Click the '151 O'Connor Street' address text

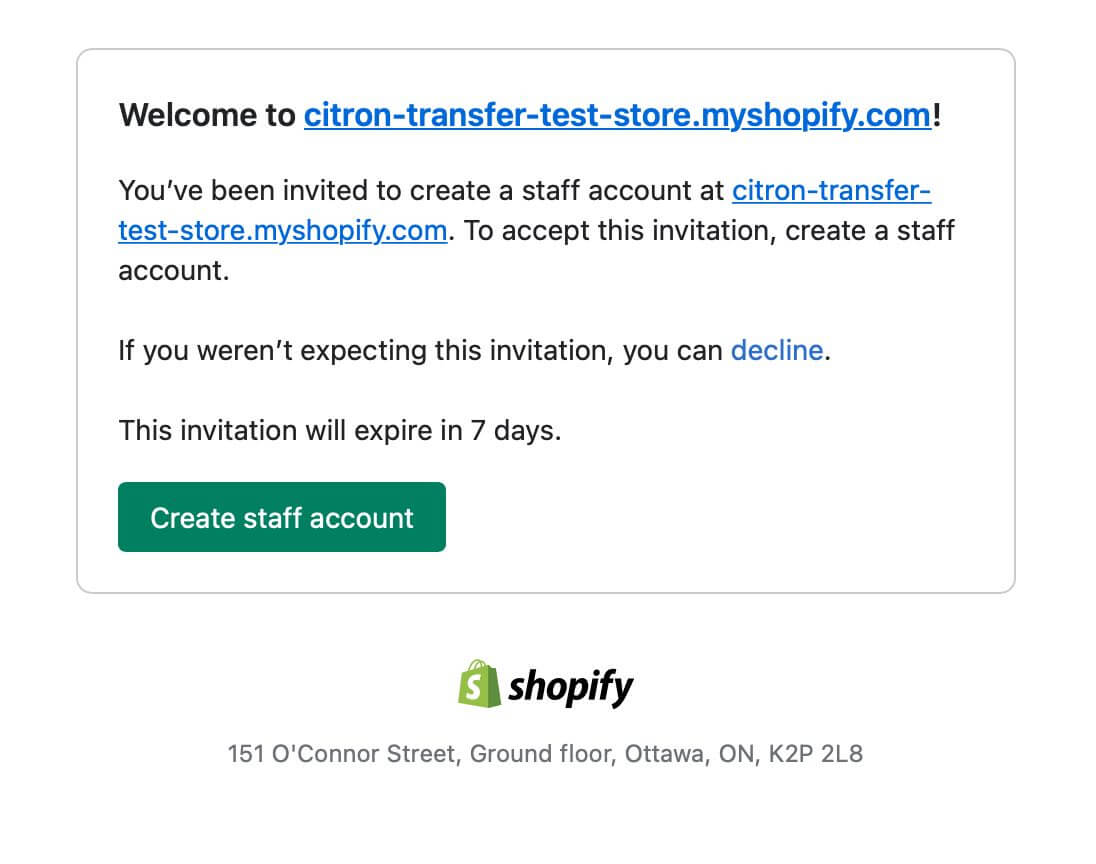pyautogui.click(x=341, y=754)
